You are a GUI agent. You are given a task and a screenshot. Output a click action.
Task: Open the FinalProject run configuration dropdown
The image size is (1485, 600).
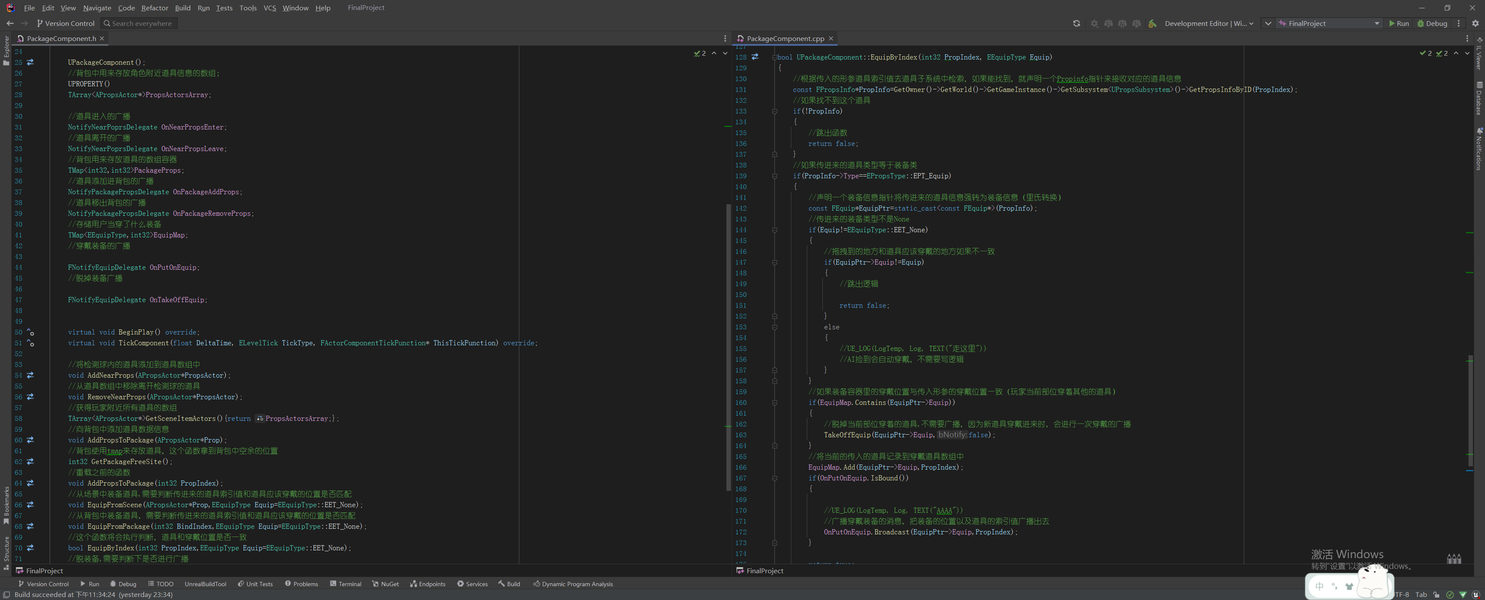click(x=1328, y=23)
